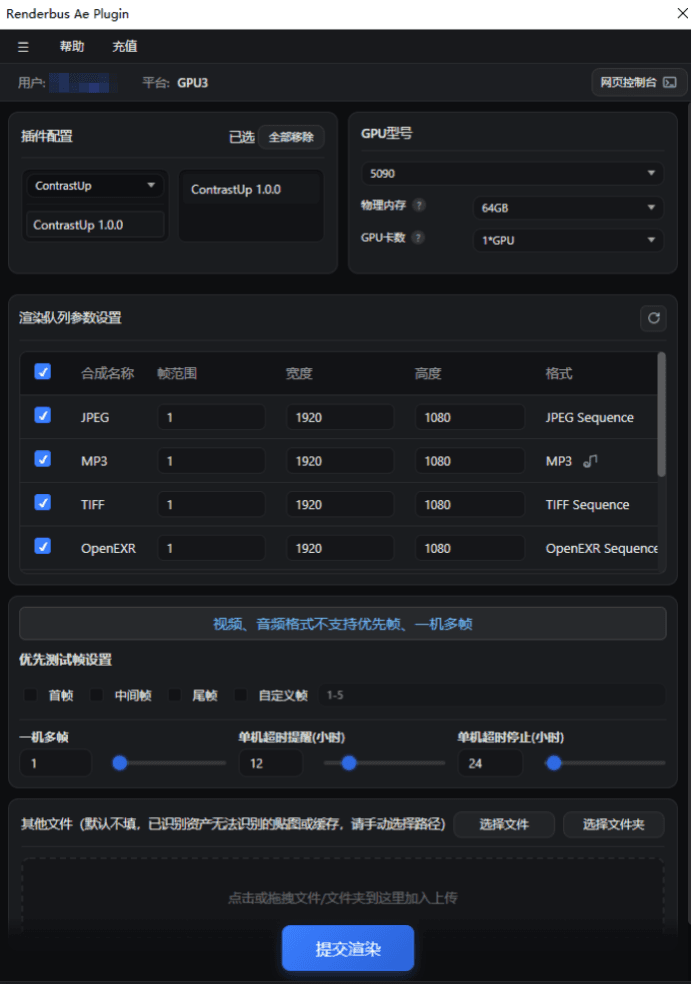Uncheck the JPEG composition checkbox
Image resolution: width=692 pixels, height=984 pixels.
(x=43, y=416)
